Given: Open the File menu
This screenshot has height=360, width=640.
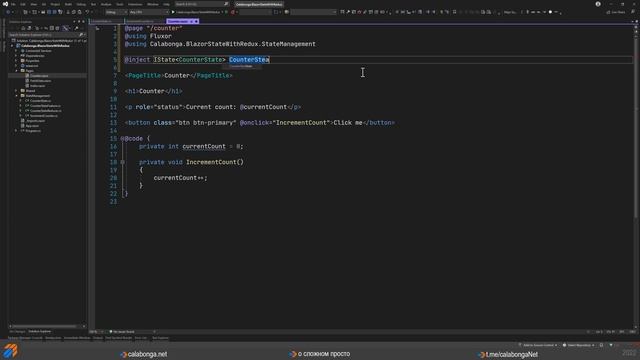Looking at the screenshot, I should point(13,4).
